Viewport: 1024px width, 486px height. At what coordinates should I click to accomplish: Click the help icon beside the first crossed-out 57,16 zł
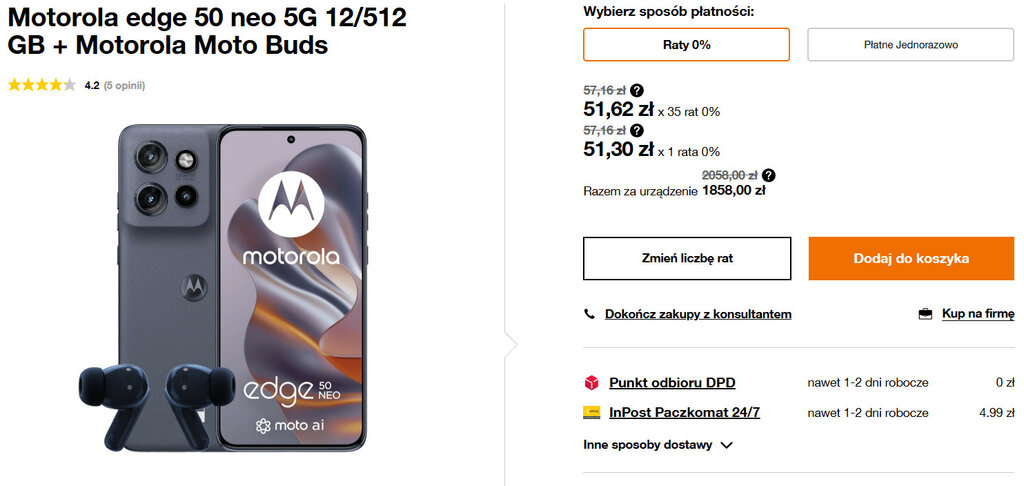[637, 90]
